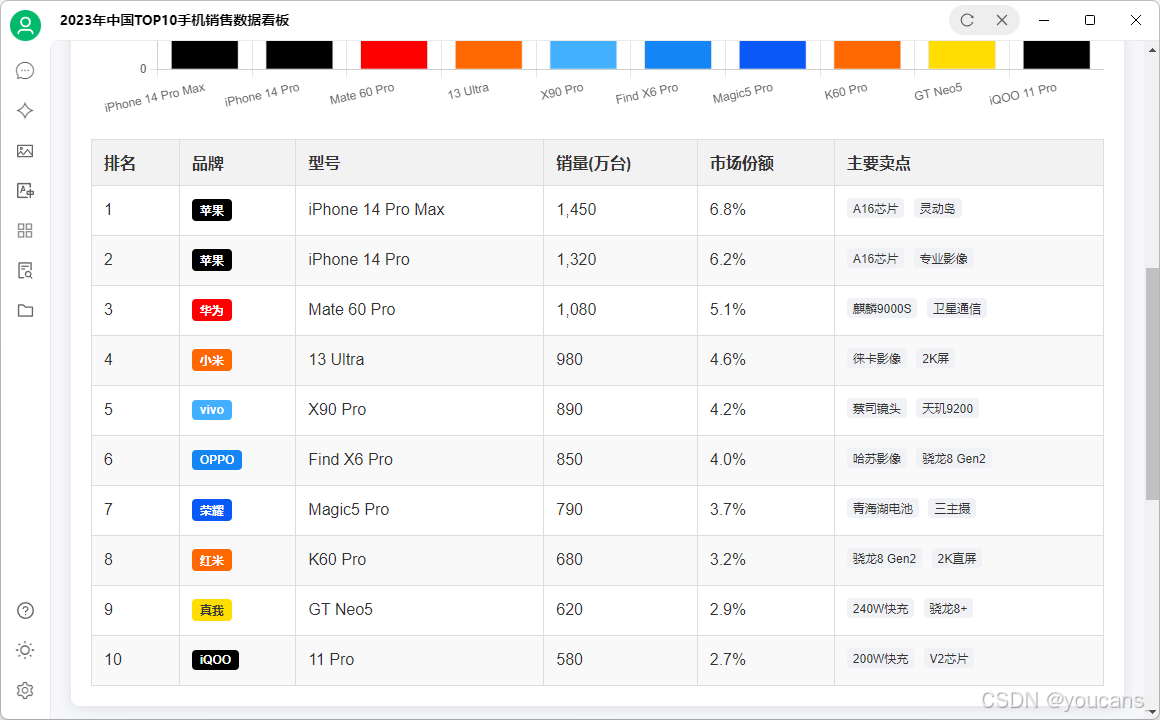Click the Find X6 Pro chart axis label
The height and width of the screenshot is (720, 1160).
(647, 93)
